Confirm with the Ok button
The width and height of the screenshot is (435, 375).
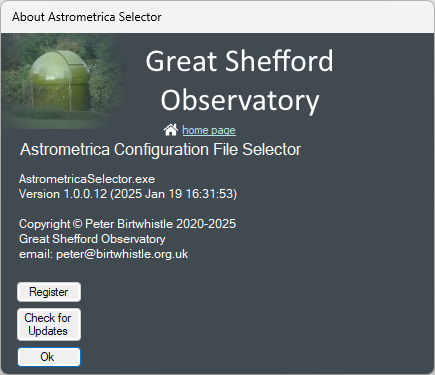tap(49, 357)
